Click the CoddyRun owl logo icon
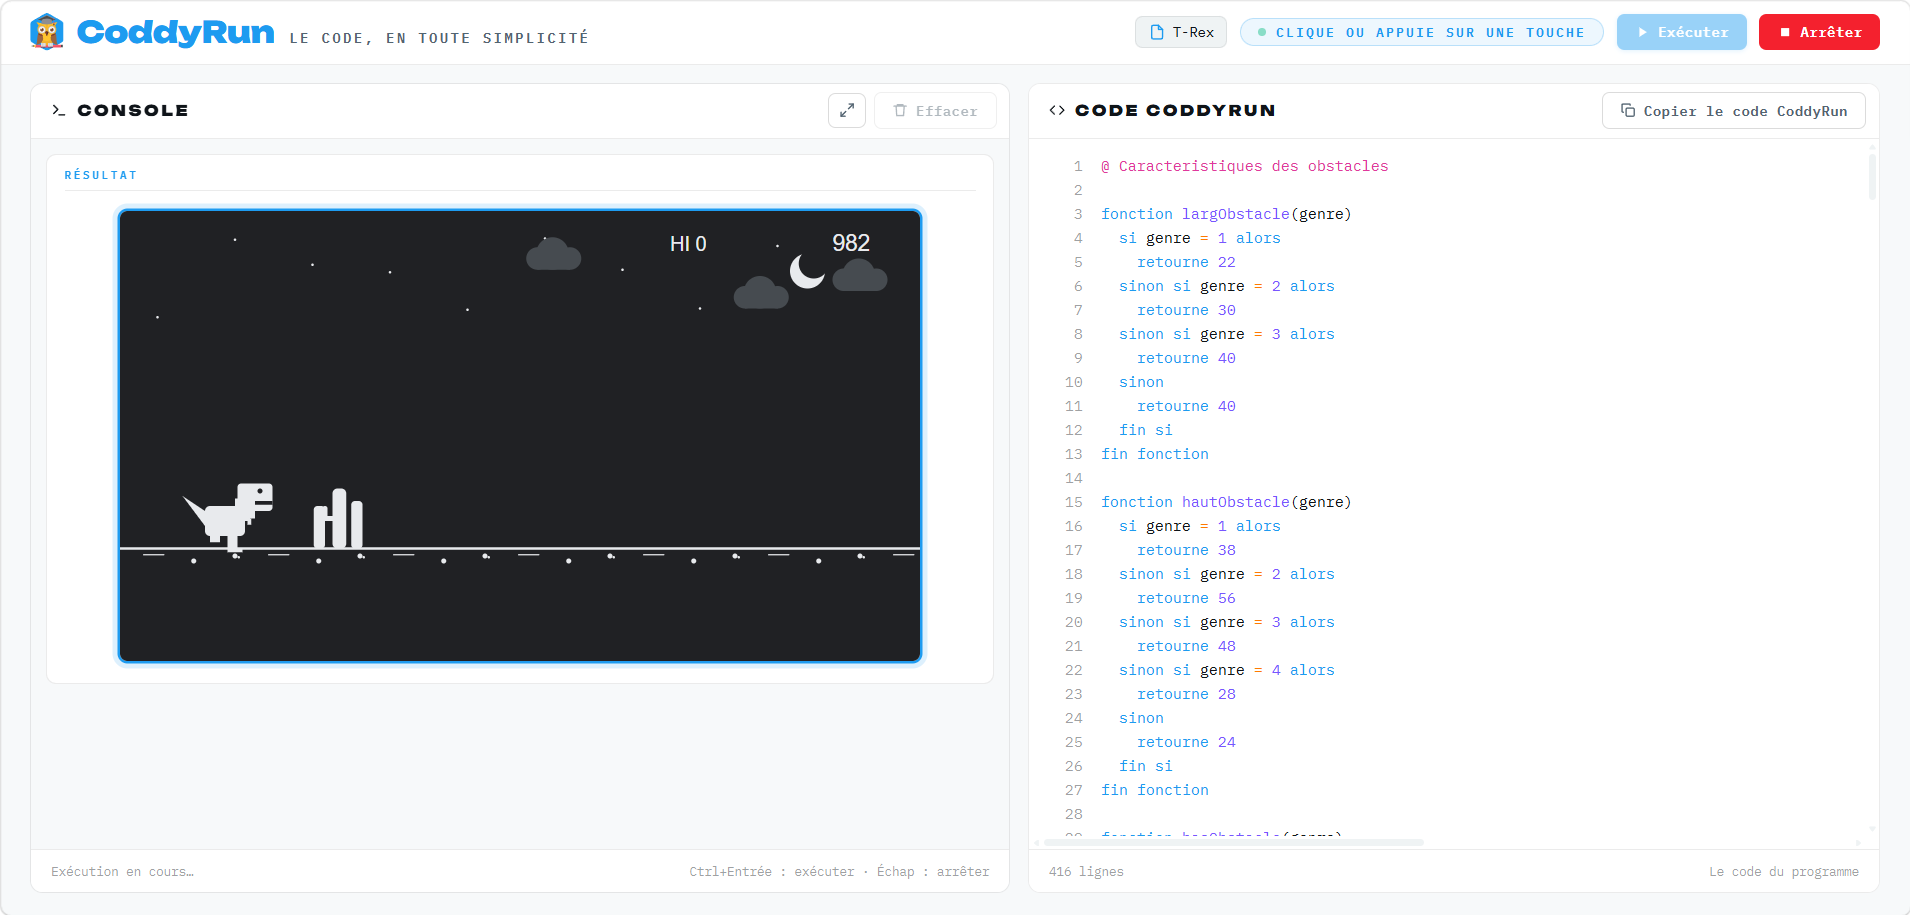The height and width of the screenshot is (915, 1910). coord(47,32)
